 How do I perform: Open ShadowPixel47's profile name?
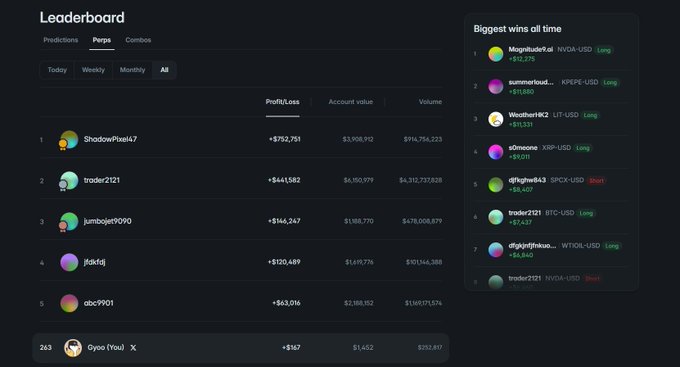coord(110,139)
